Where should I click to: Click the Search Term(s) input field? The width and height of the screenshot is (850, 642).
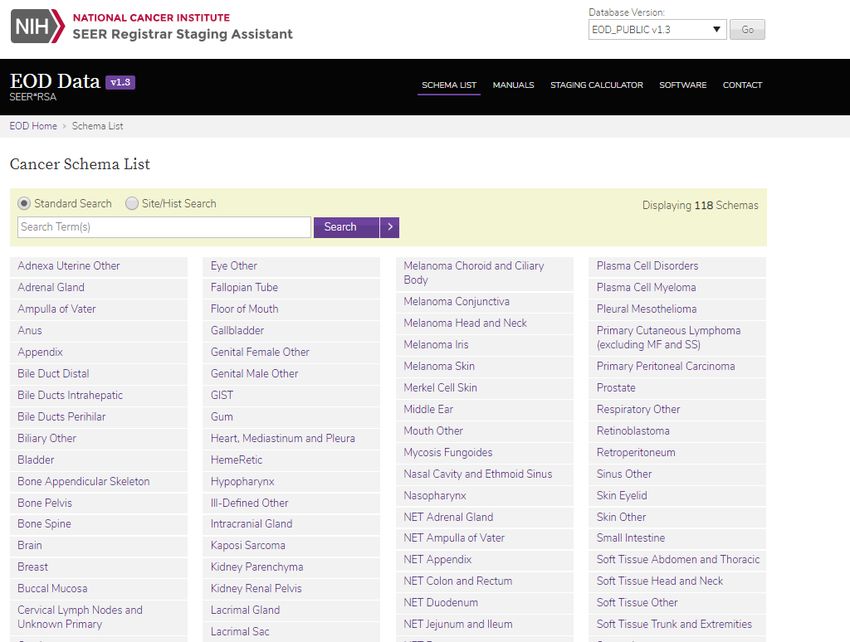[x=164, y=227]
